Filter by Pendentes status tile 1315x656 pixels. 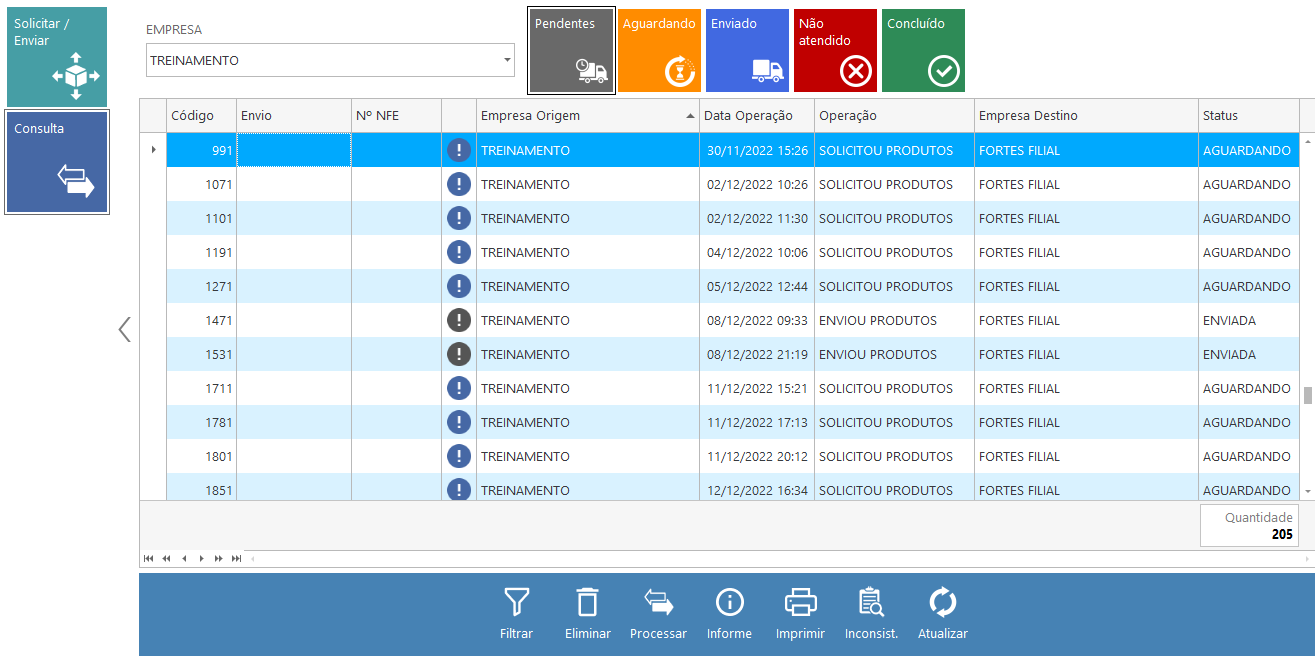[x=571, y=51]
